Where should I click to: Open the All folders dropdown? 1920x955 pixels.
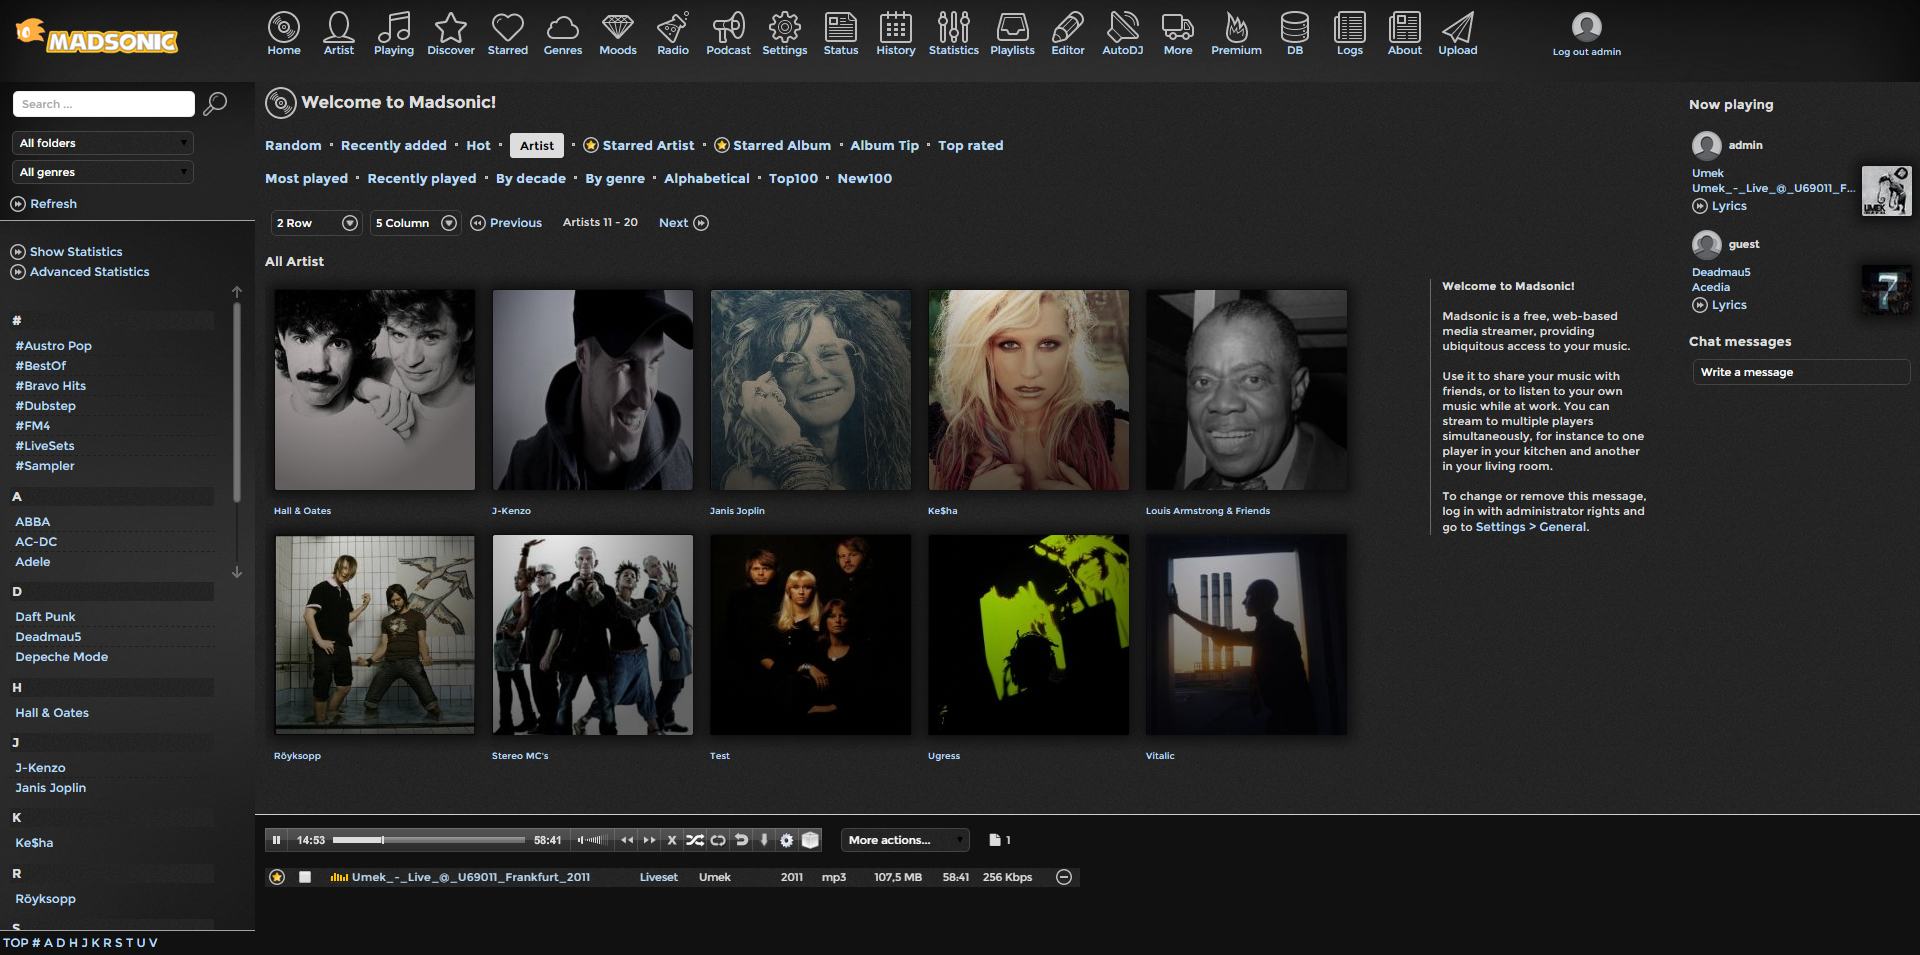pyautogui.click(x=103, y=143)
